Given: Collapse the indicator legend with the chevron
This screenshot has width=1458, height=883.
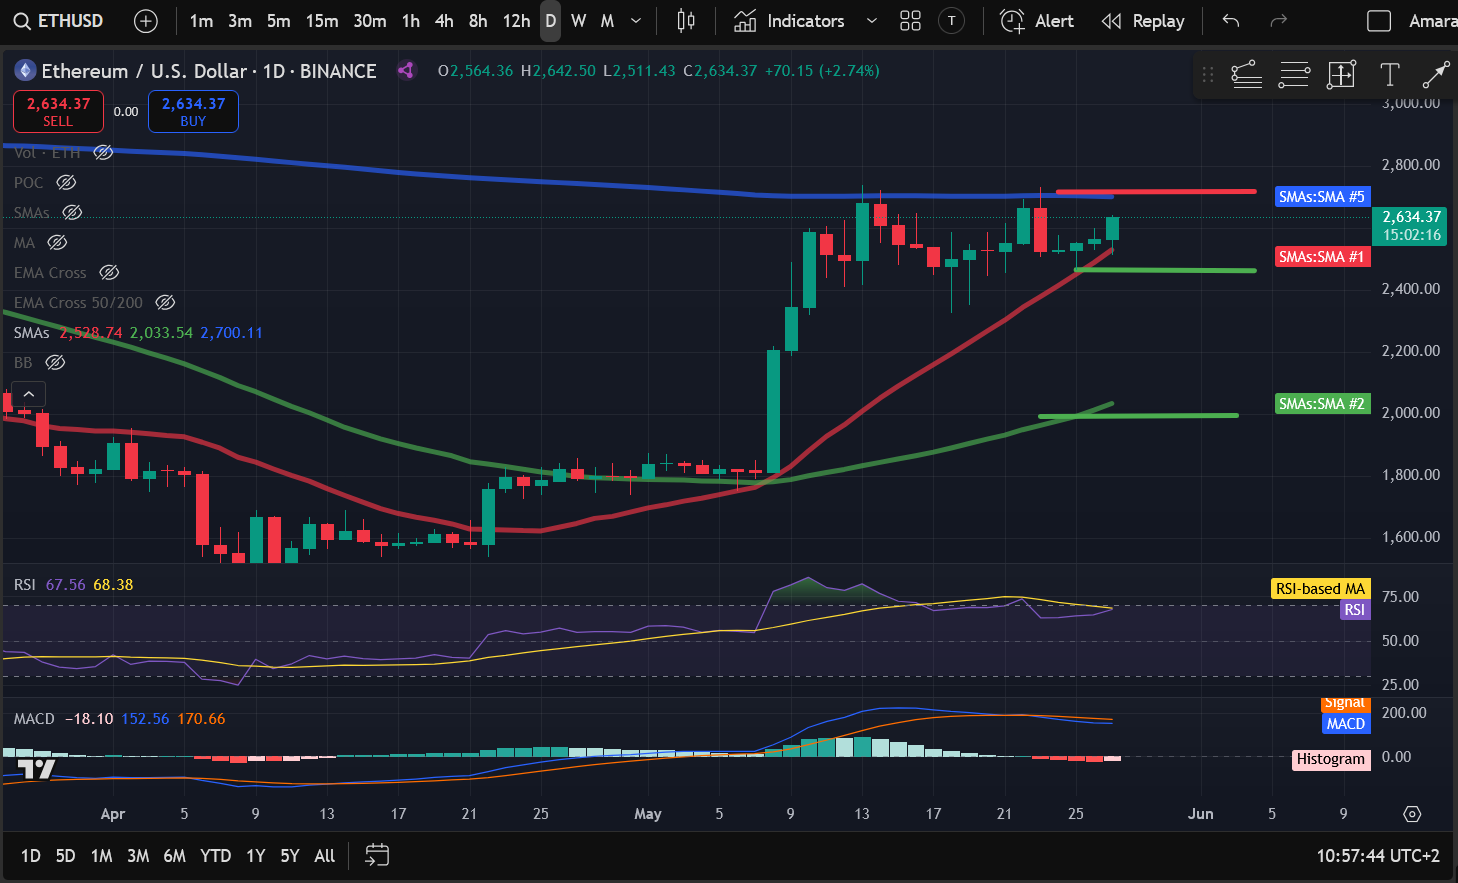Looking at the screenshot, I should pyautogui.click(x=29, y=394).
